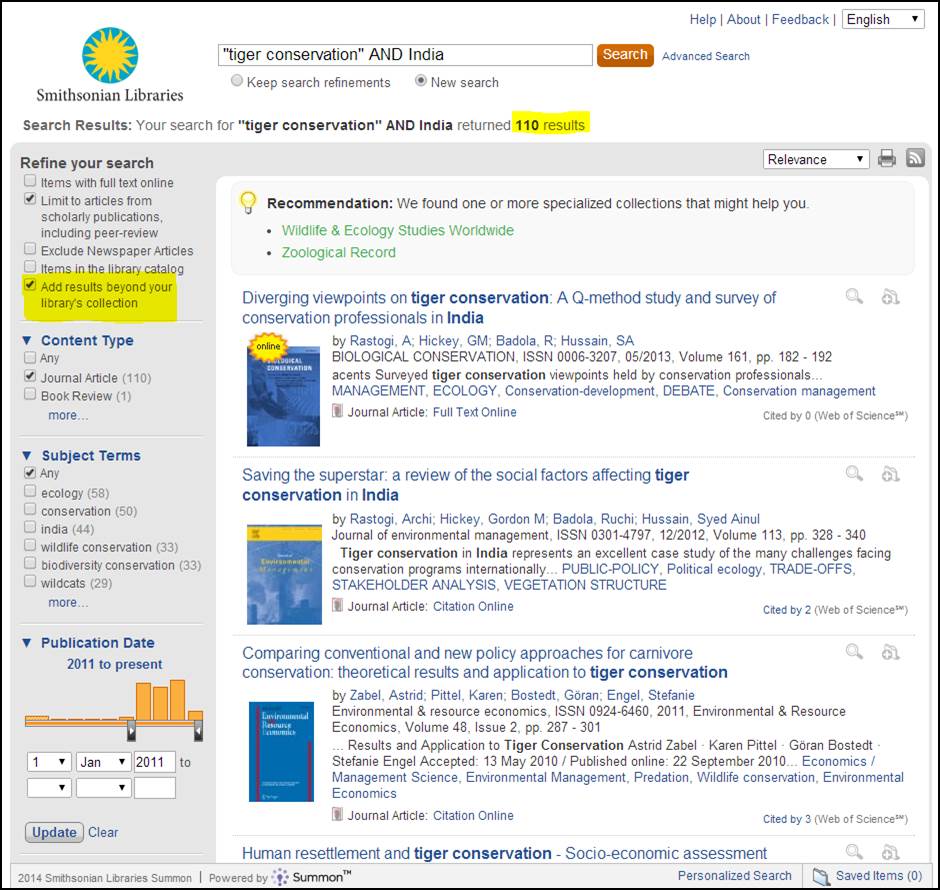Check the ecology subject term

coord(30,491)
